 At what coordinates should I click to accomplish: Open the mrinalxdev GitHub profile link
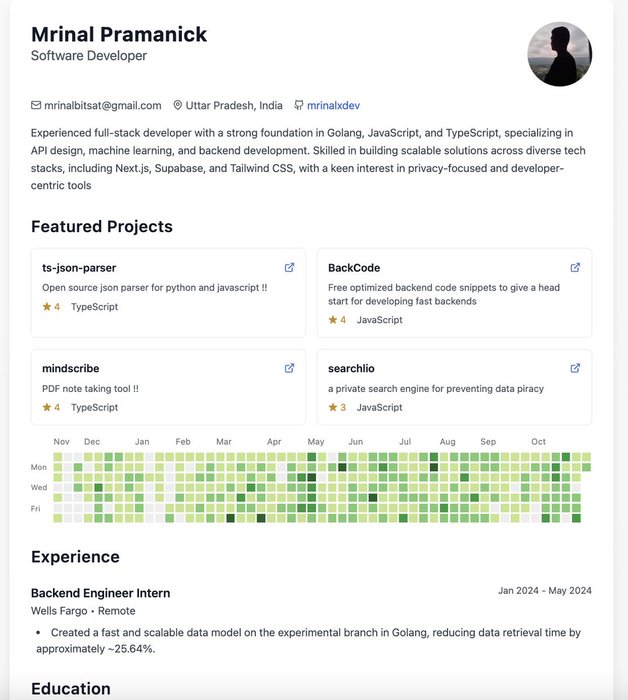click(x=333, y=106)
